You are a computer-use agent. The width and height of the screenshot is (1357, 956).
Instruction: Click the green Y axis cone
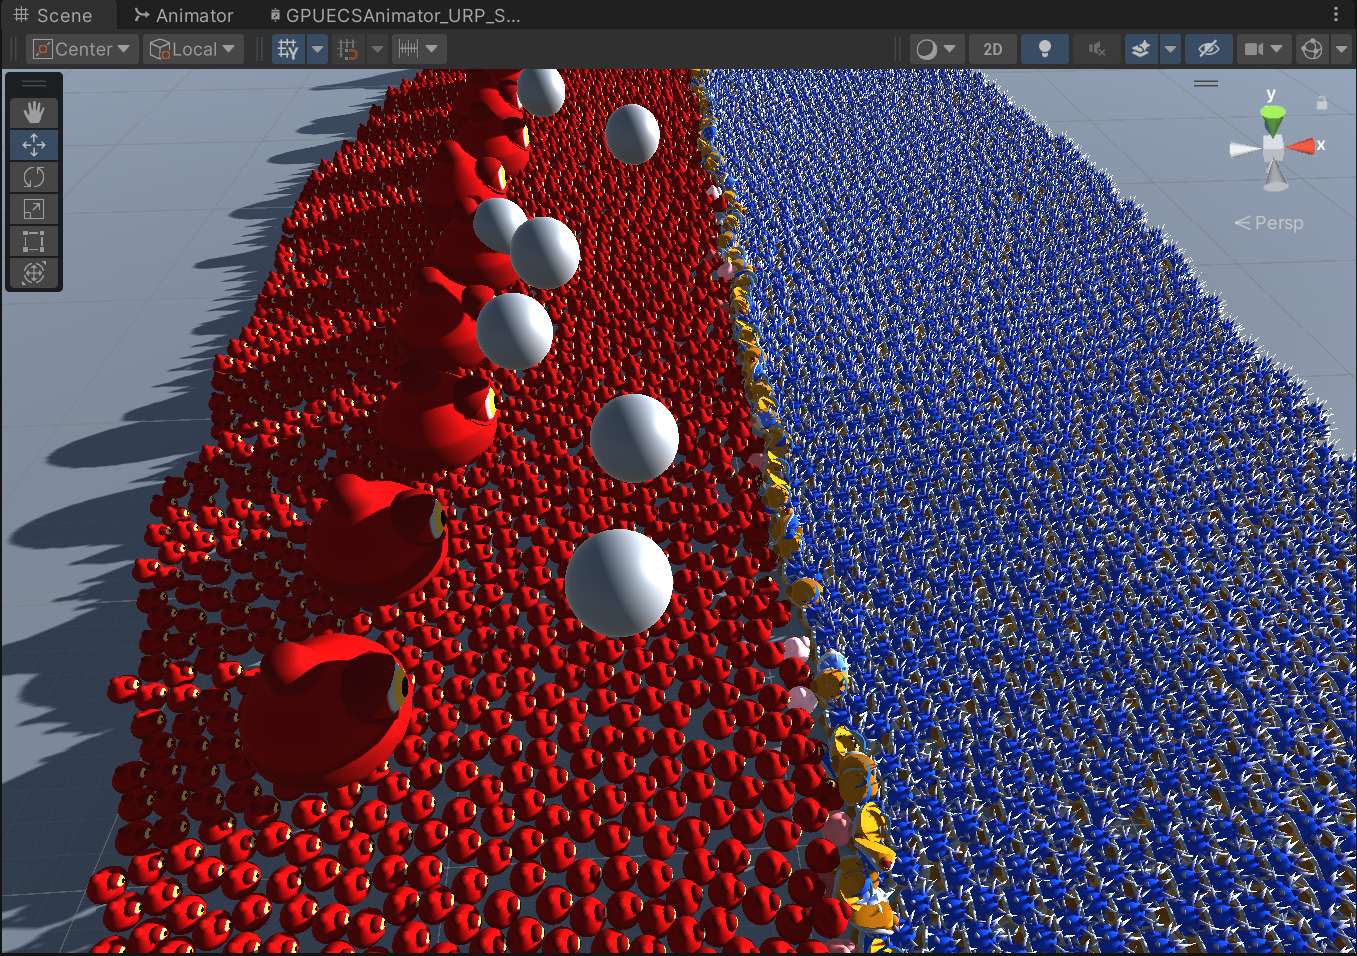[1272, 122]
